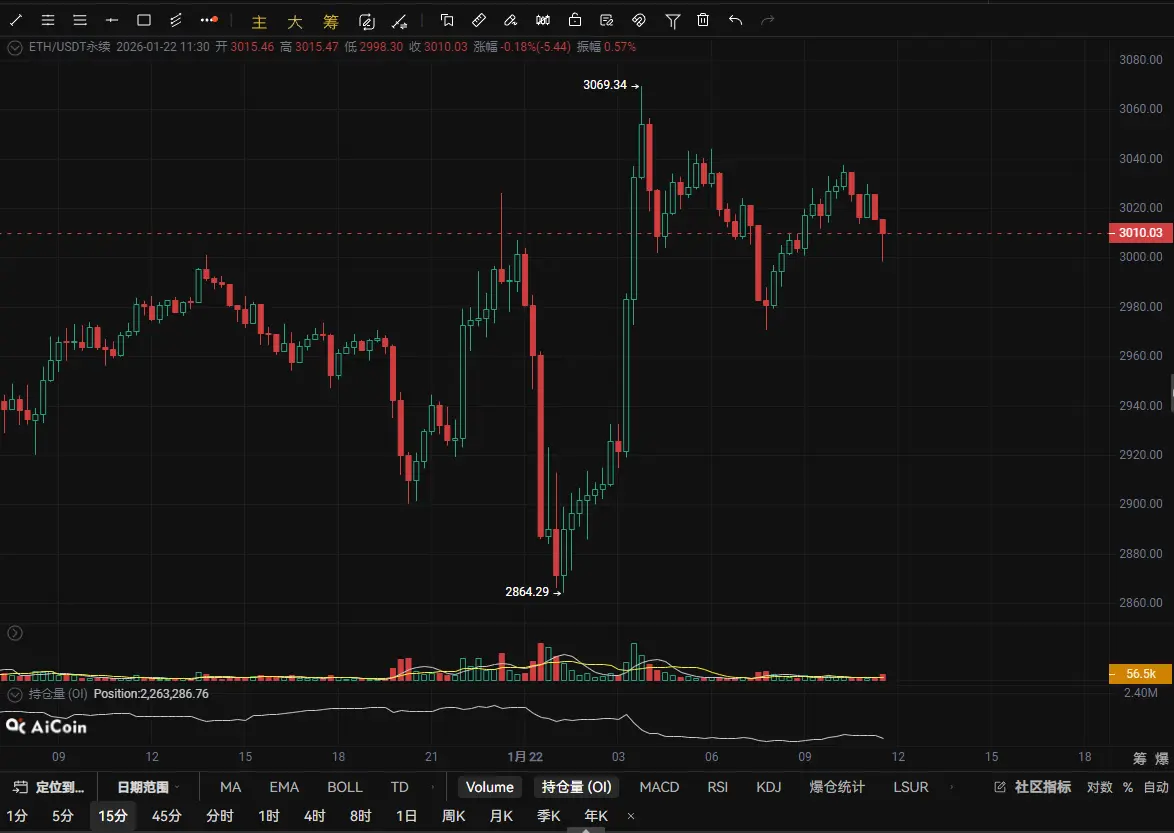The width and height of the screenshot is (1174, 833).
Task: Expand more main indicators arrow after TD
Action: click(x=433, y=787)
